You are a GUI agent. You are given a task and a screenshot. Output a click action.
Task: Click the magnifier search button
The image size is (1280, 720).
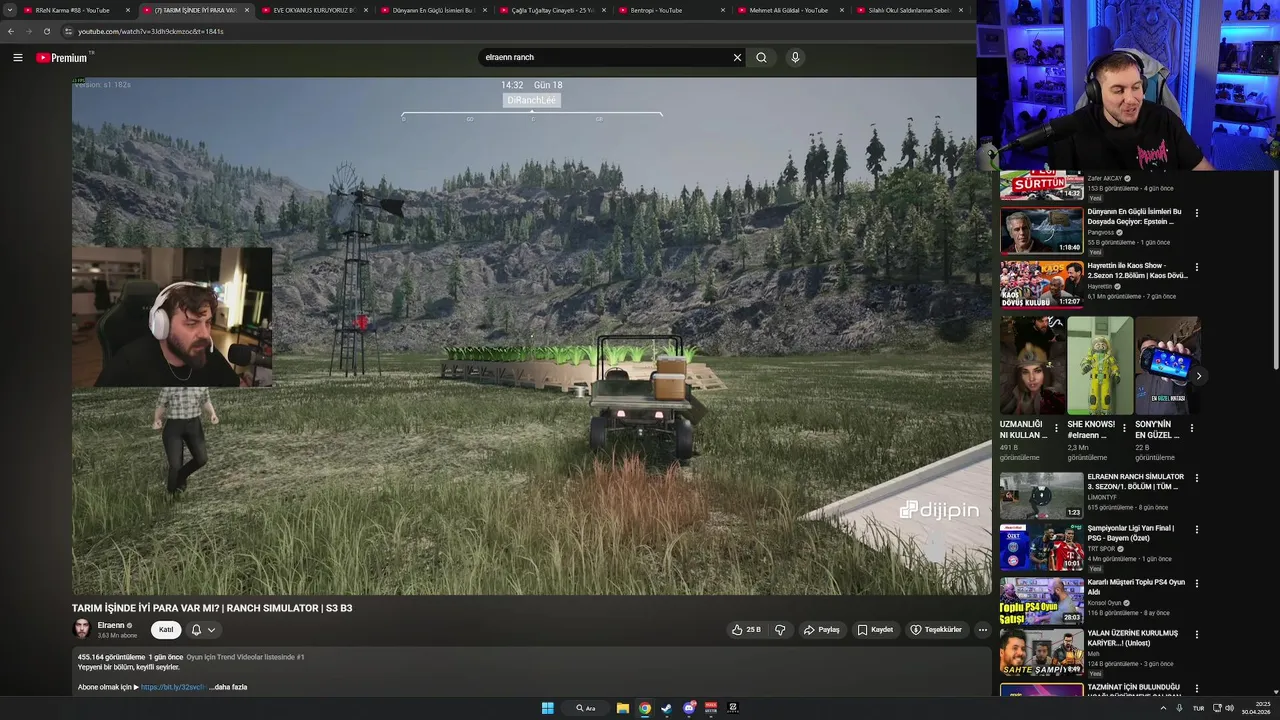click(761, 57)
